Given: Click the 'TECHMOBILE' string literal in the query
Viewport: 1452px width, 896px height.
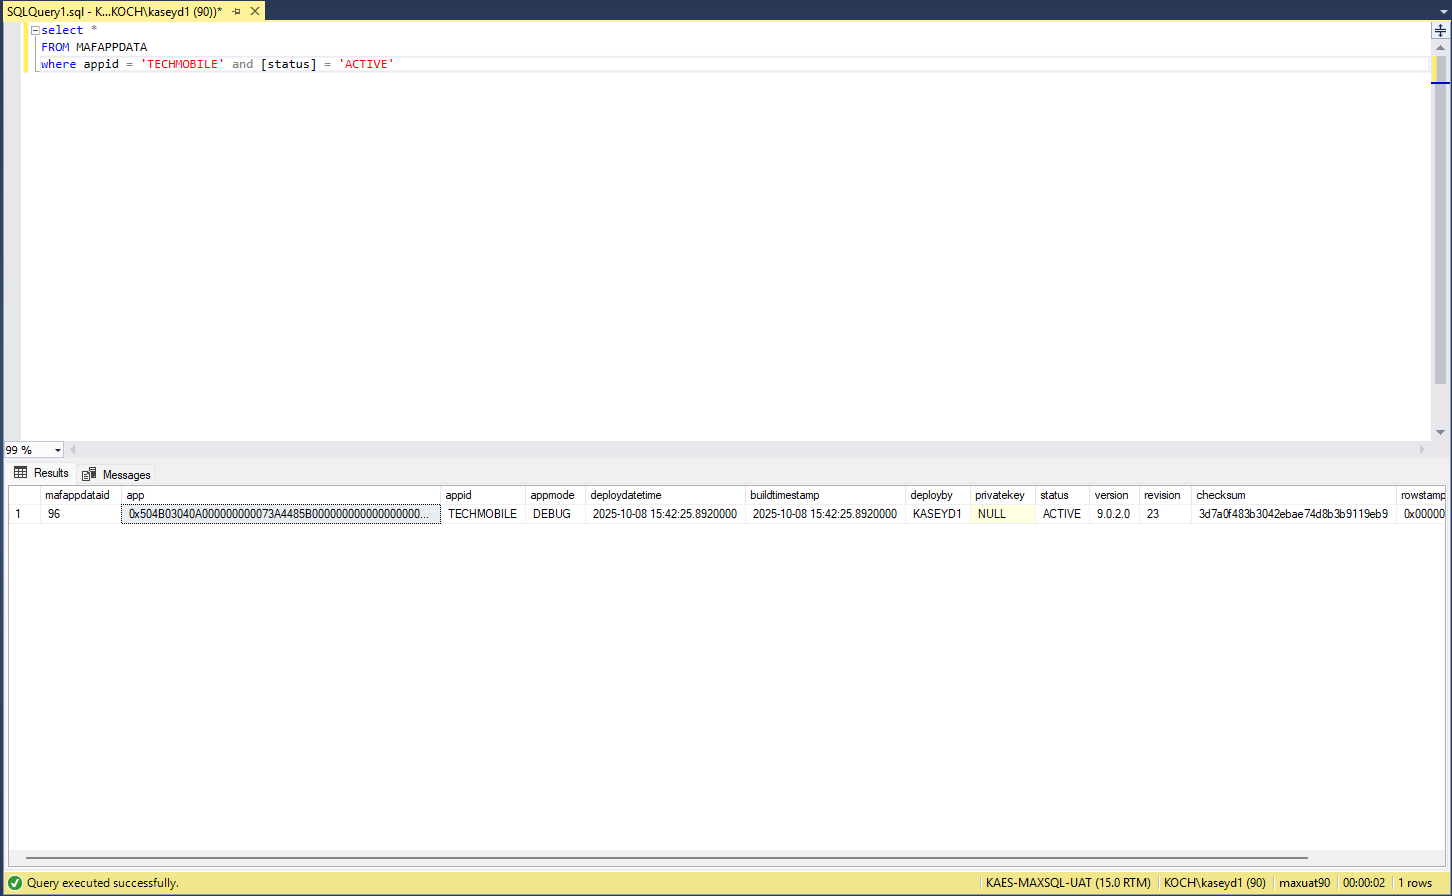Looking at the screenshot, I should coord(182,64).
